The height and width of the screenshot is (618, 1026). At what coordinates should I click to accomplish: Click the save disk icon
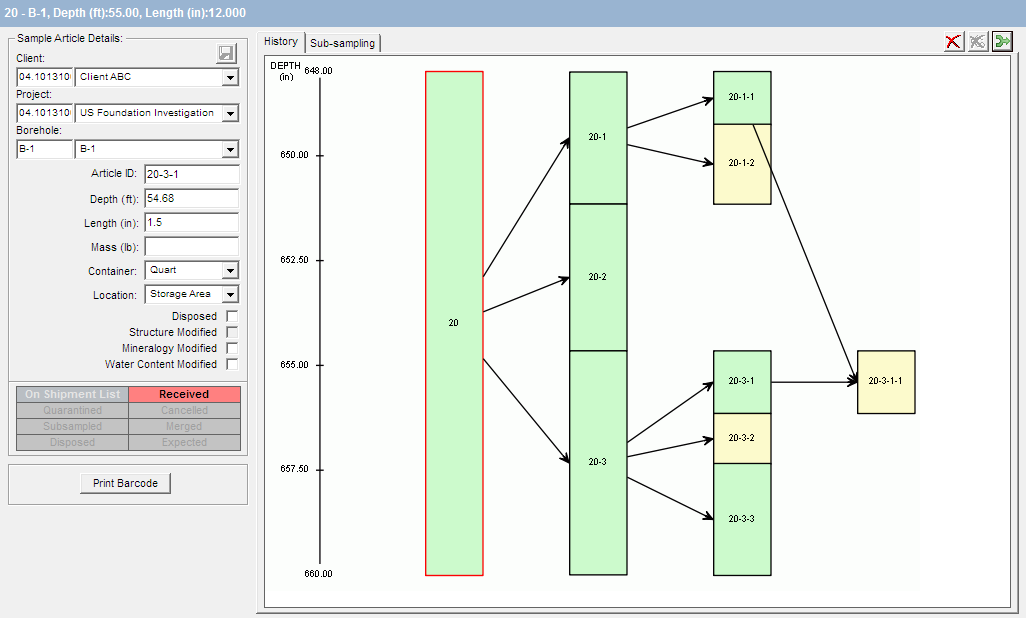pos(226,54)
